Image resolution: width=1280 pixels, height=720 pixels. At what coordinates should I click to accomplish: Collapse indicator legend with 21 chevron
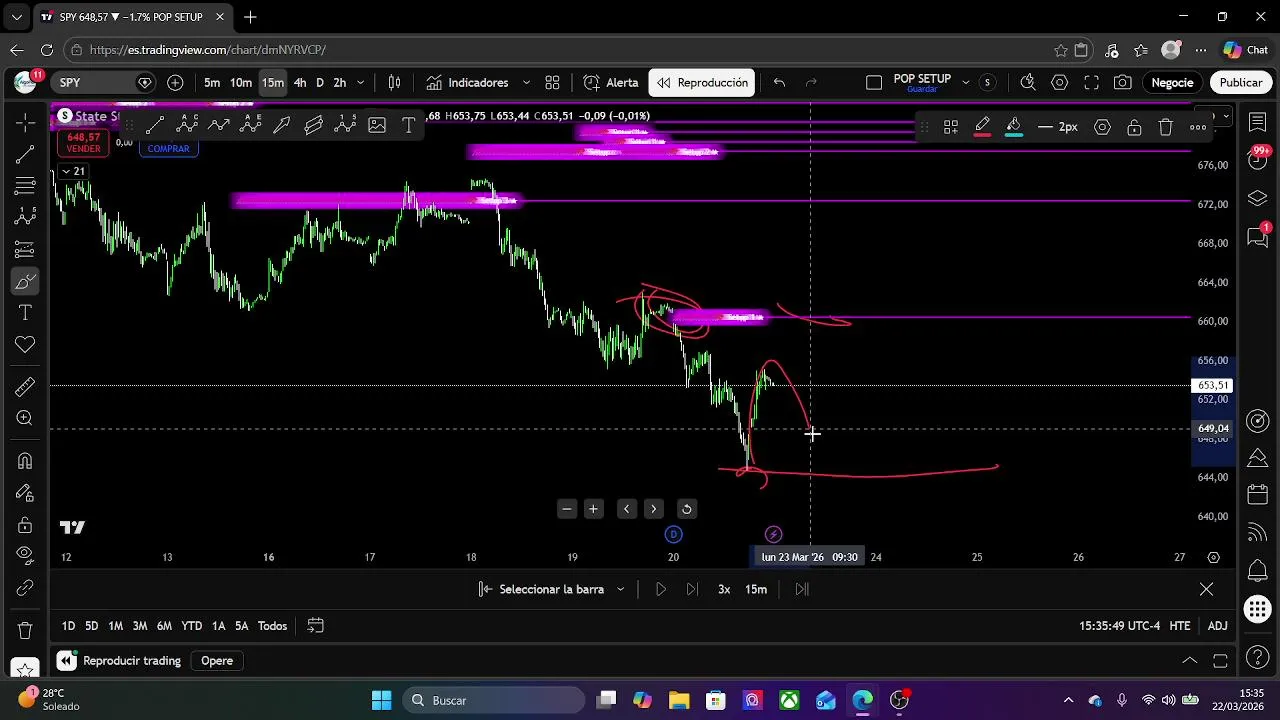[73, 171]
